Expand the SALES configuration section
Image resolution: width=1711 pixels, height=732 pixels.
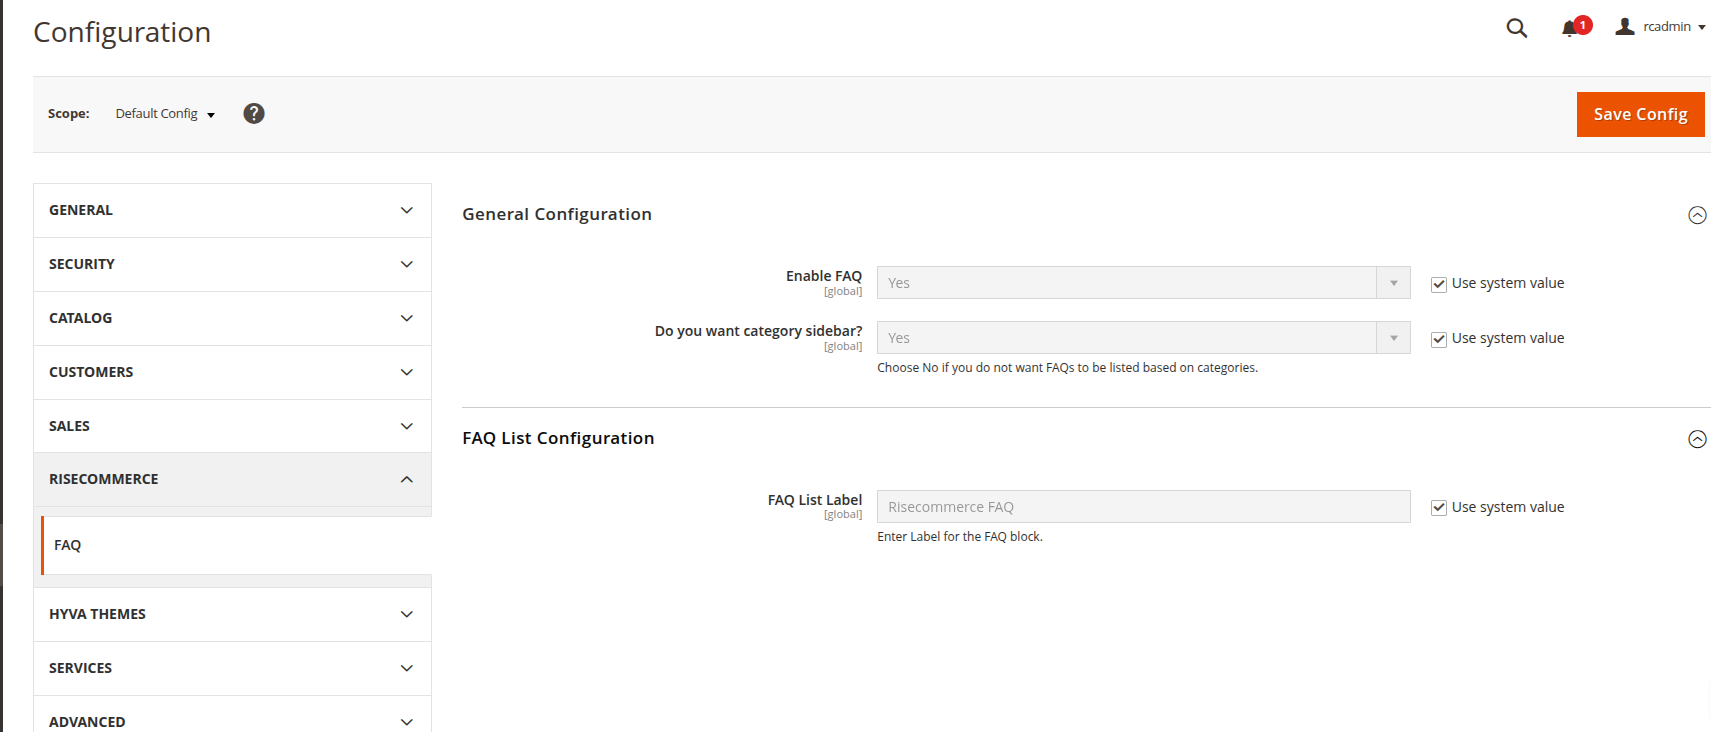[232, 426]
